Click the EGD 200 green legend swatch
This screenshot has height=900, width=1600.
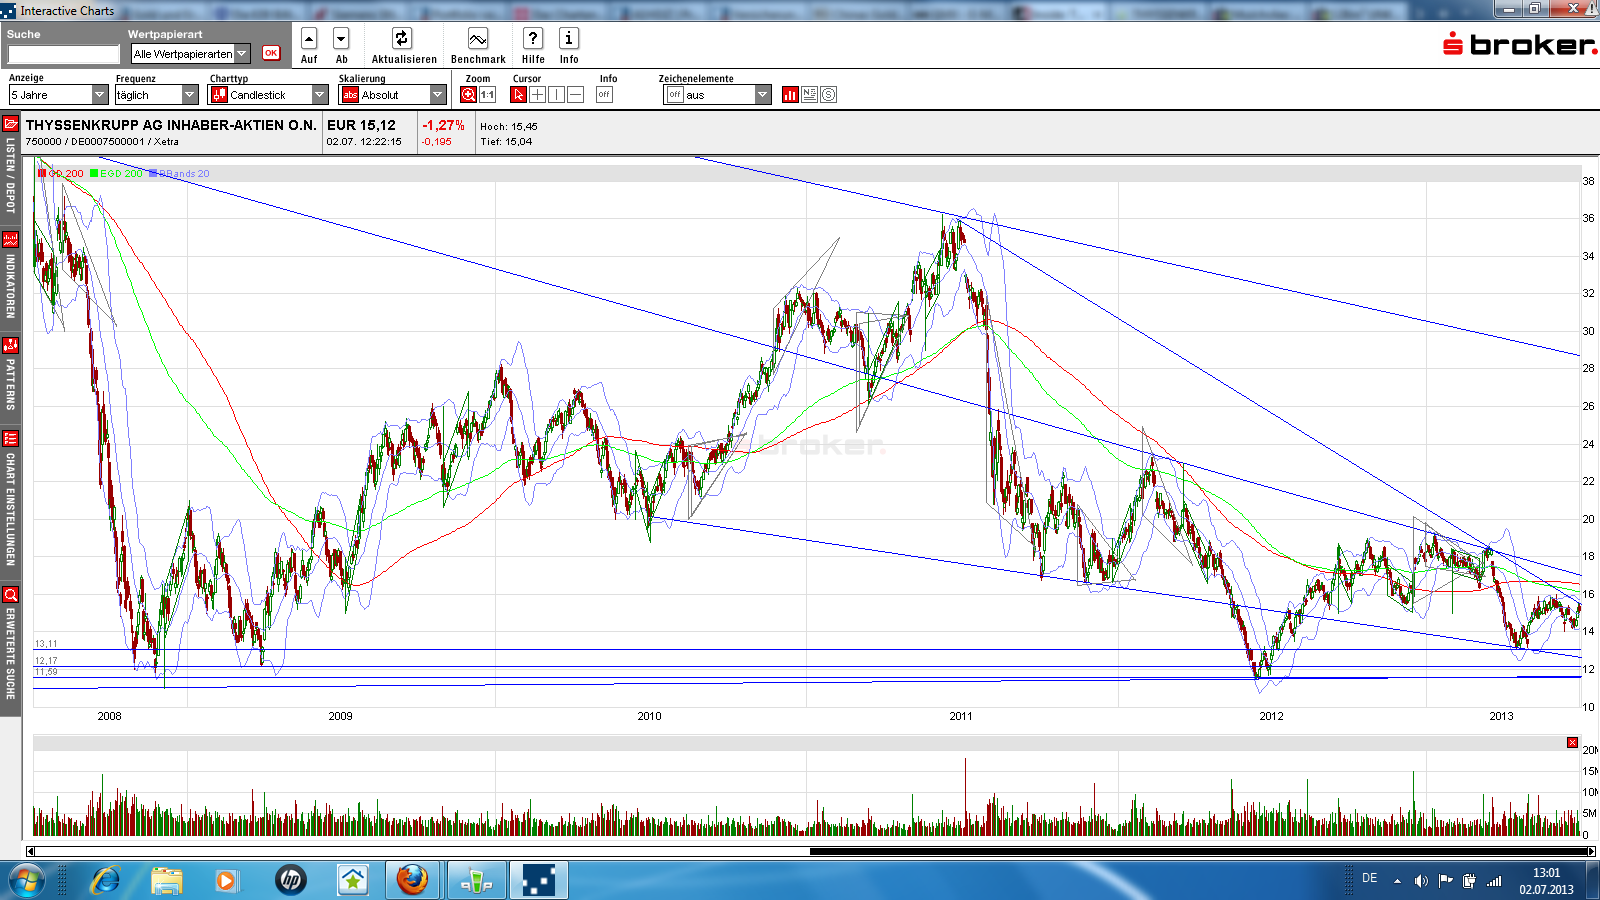click(x=94, y=174)
